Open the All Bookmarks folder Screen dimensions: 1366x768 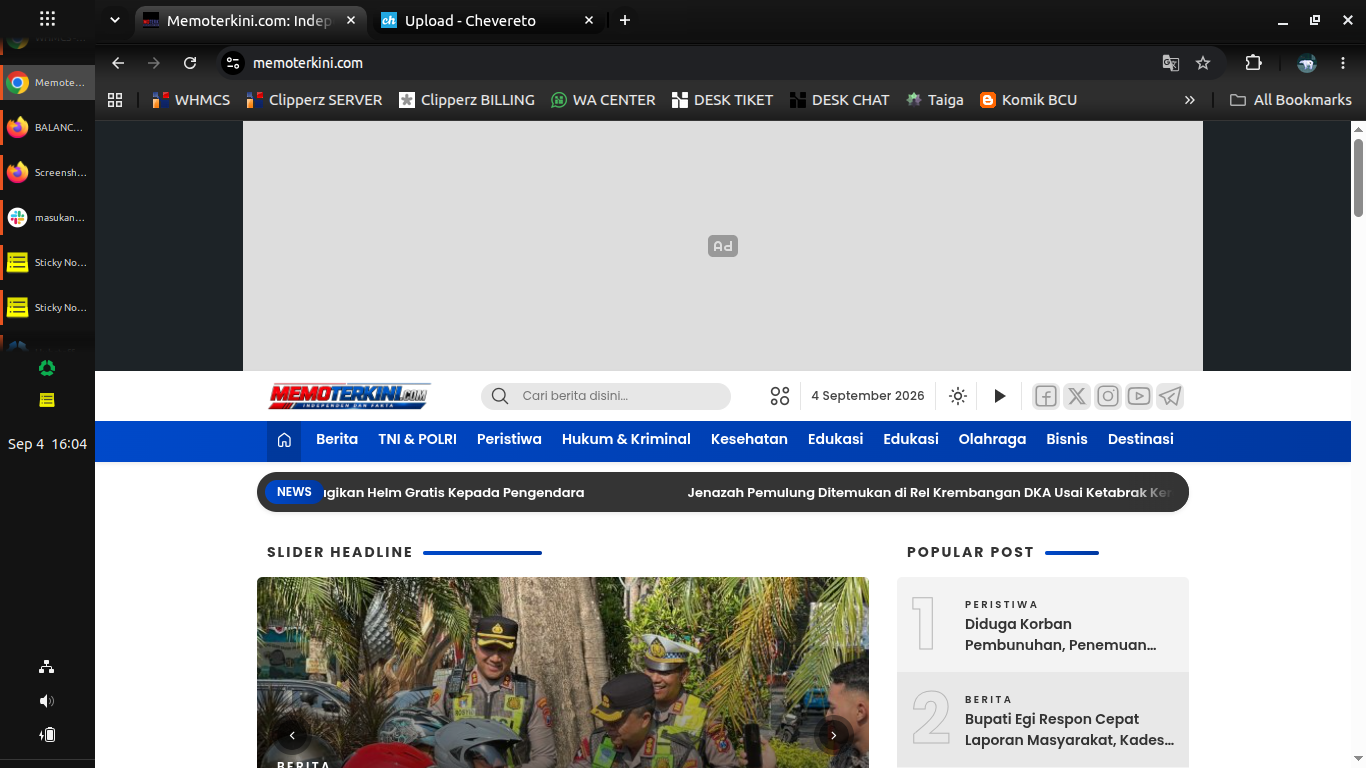click(x=1290, y=100)
